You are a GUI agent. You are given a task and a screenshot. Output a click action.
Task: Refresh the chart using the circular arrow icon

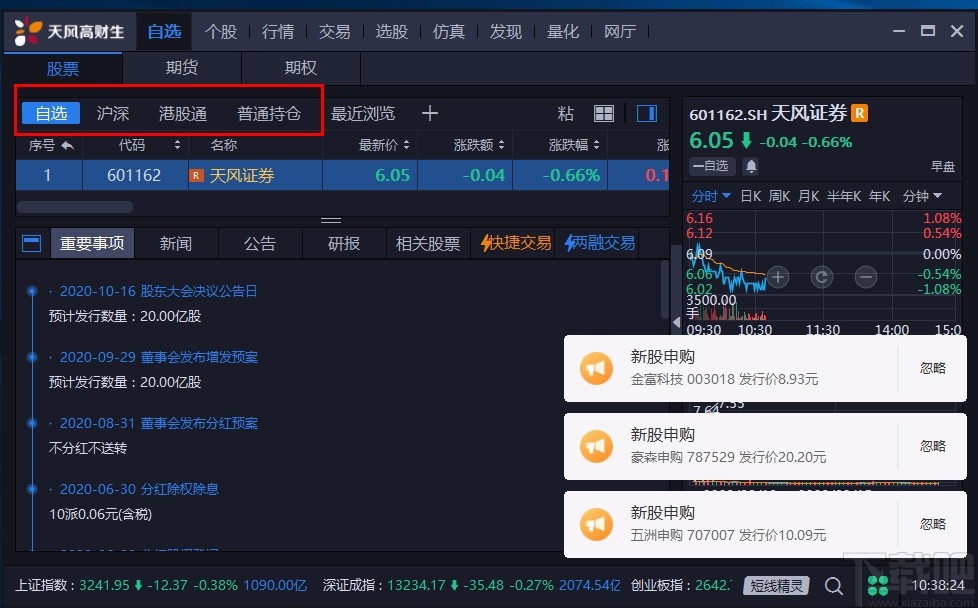tap(820, 277)
